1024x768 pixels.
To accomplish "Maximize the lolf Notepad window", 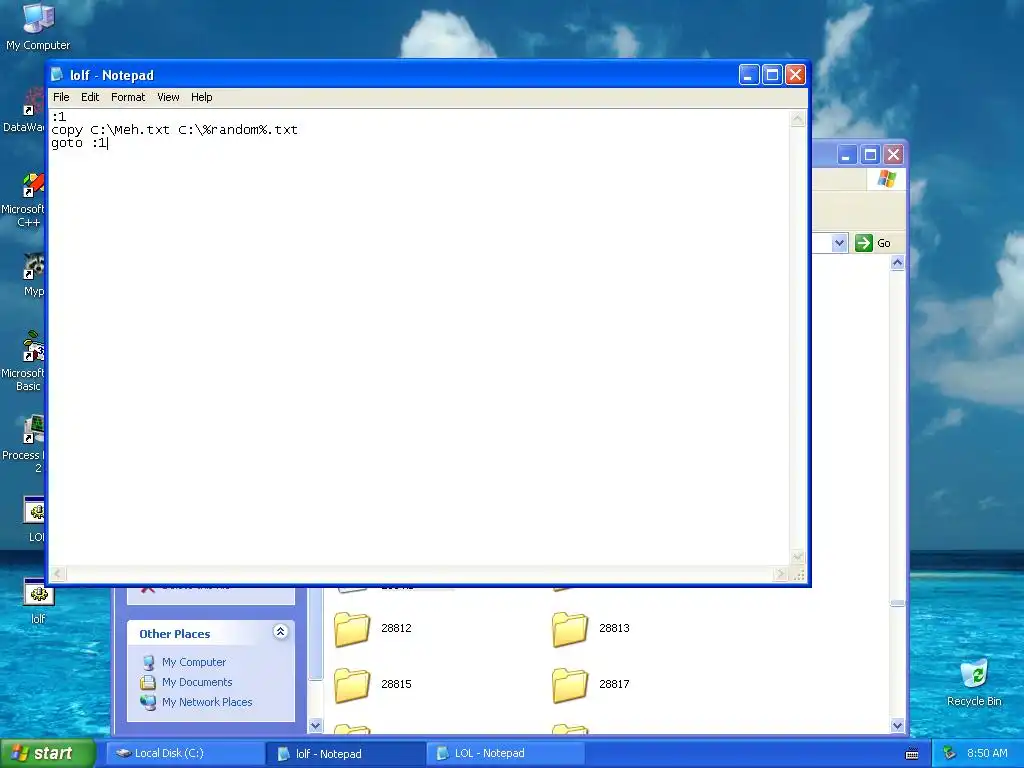I will pyautogui.click(x=772, y=75).
